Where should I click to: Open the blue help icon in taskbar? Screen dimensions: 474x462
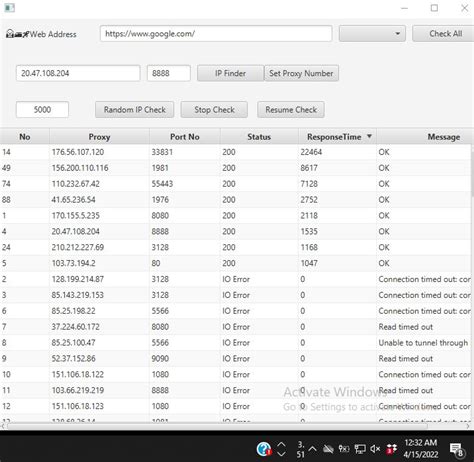pos(264,449)
